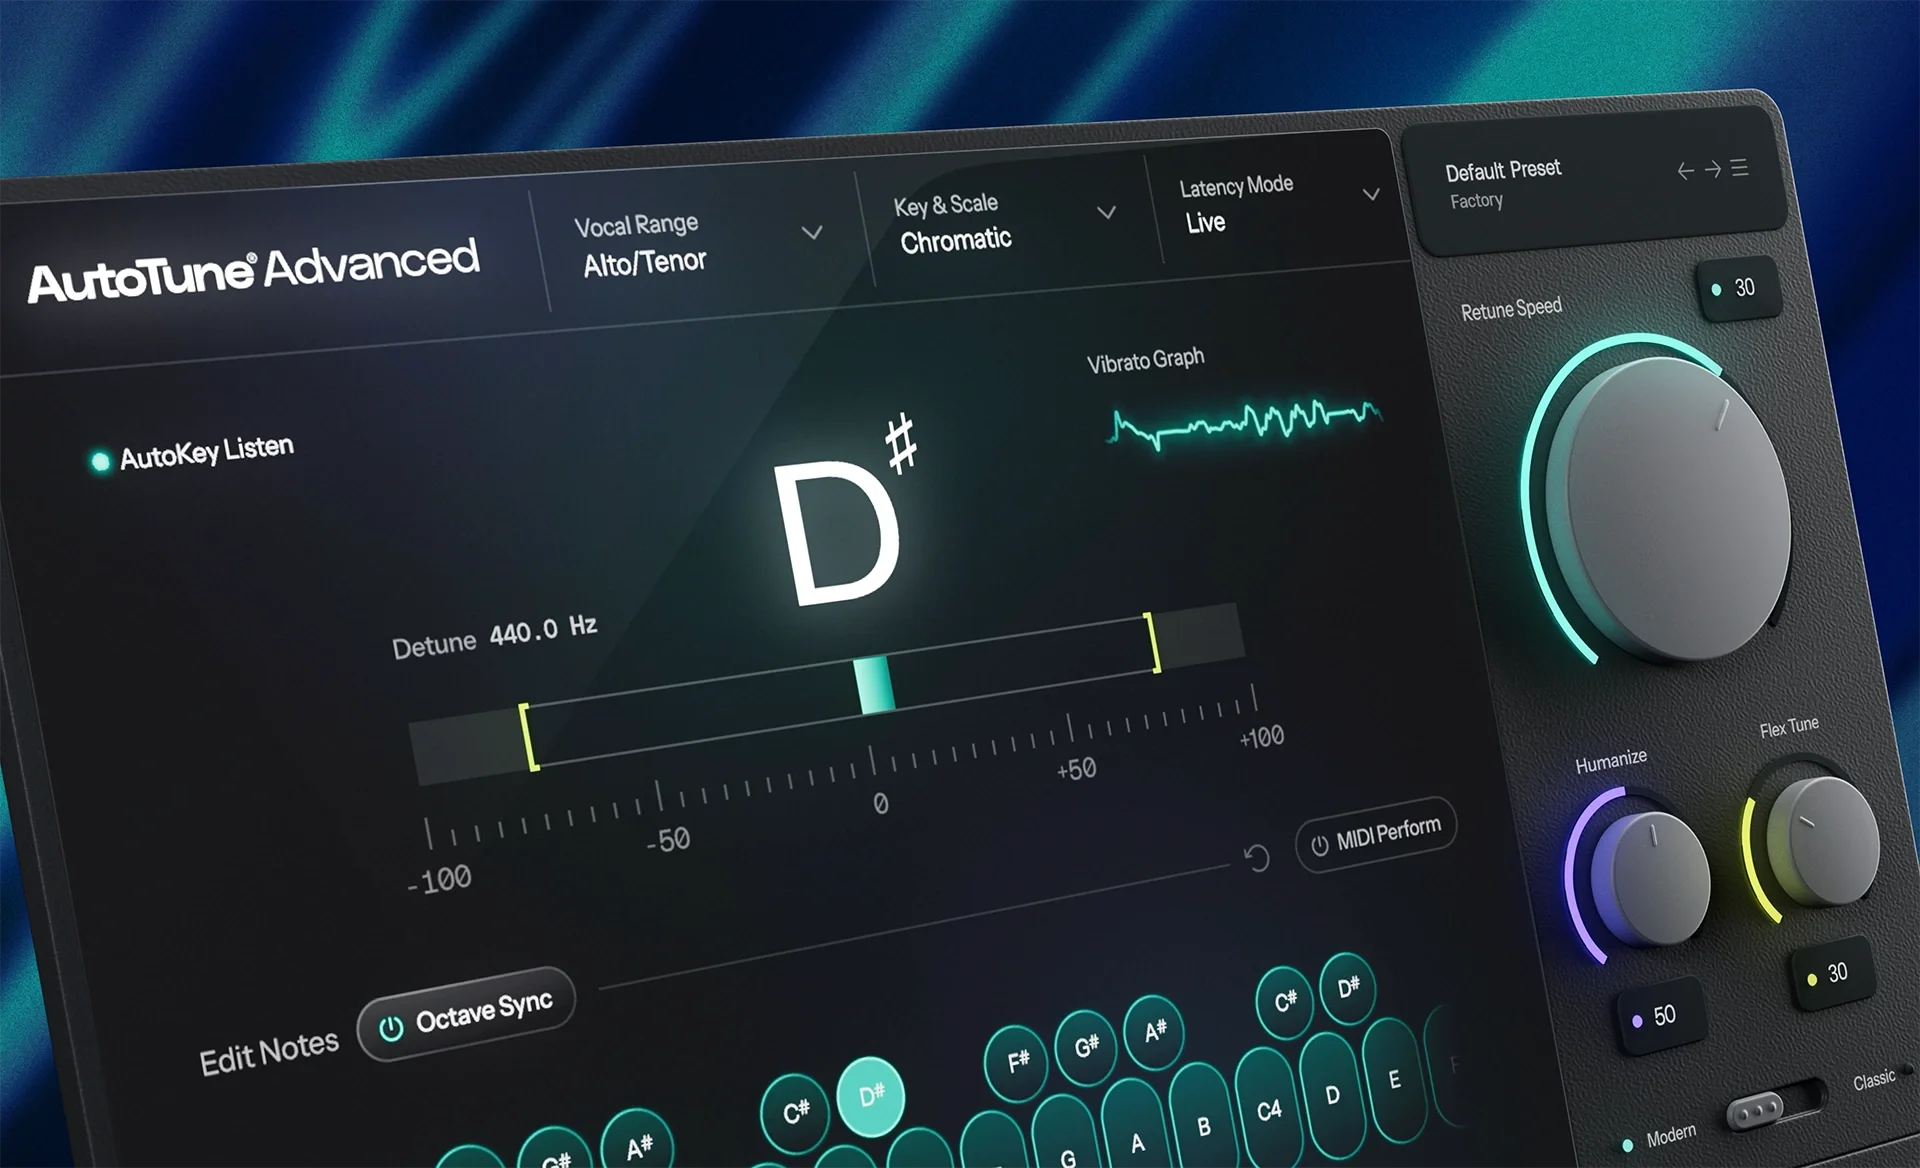Click the Humanize label
This screenshot has height=1168, width=1920.
[x=1611, y=761]
